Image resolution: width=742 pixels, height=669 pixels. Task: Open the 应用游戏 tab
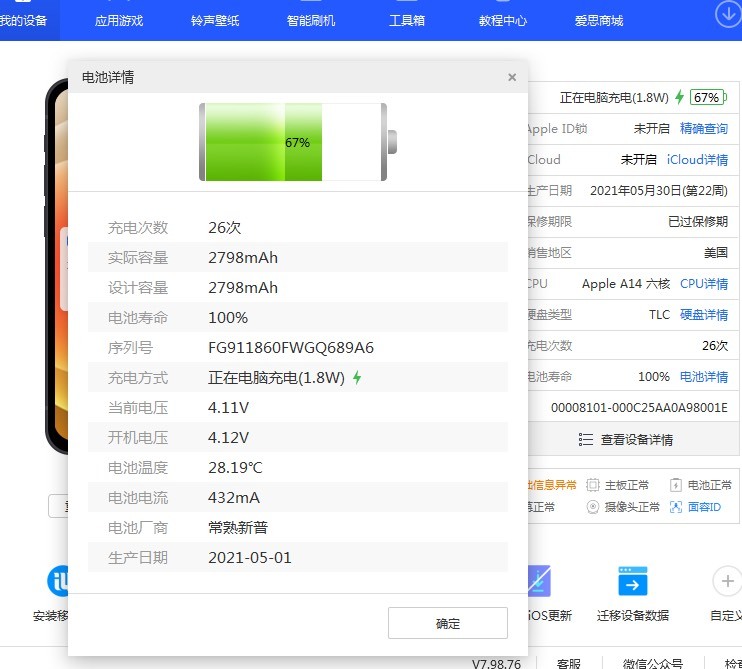pos(119,21)
